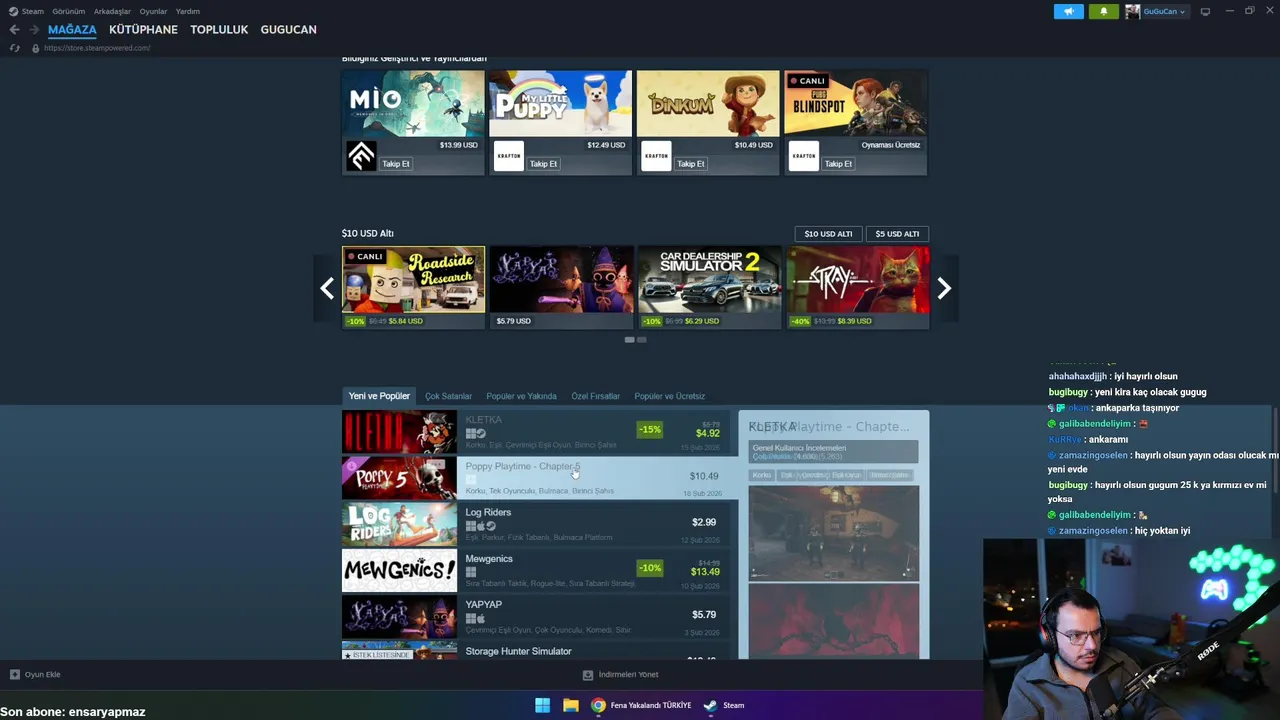Open the Log Riders list row
1280x720 pixels.
pyautogui.click(x=535, y=524)
